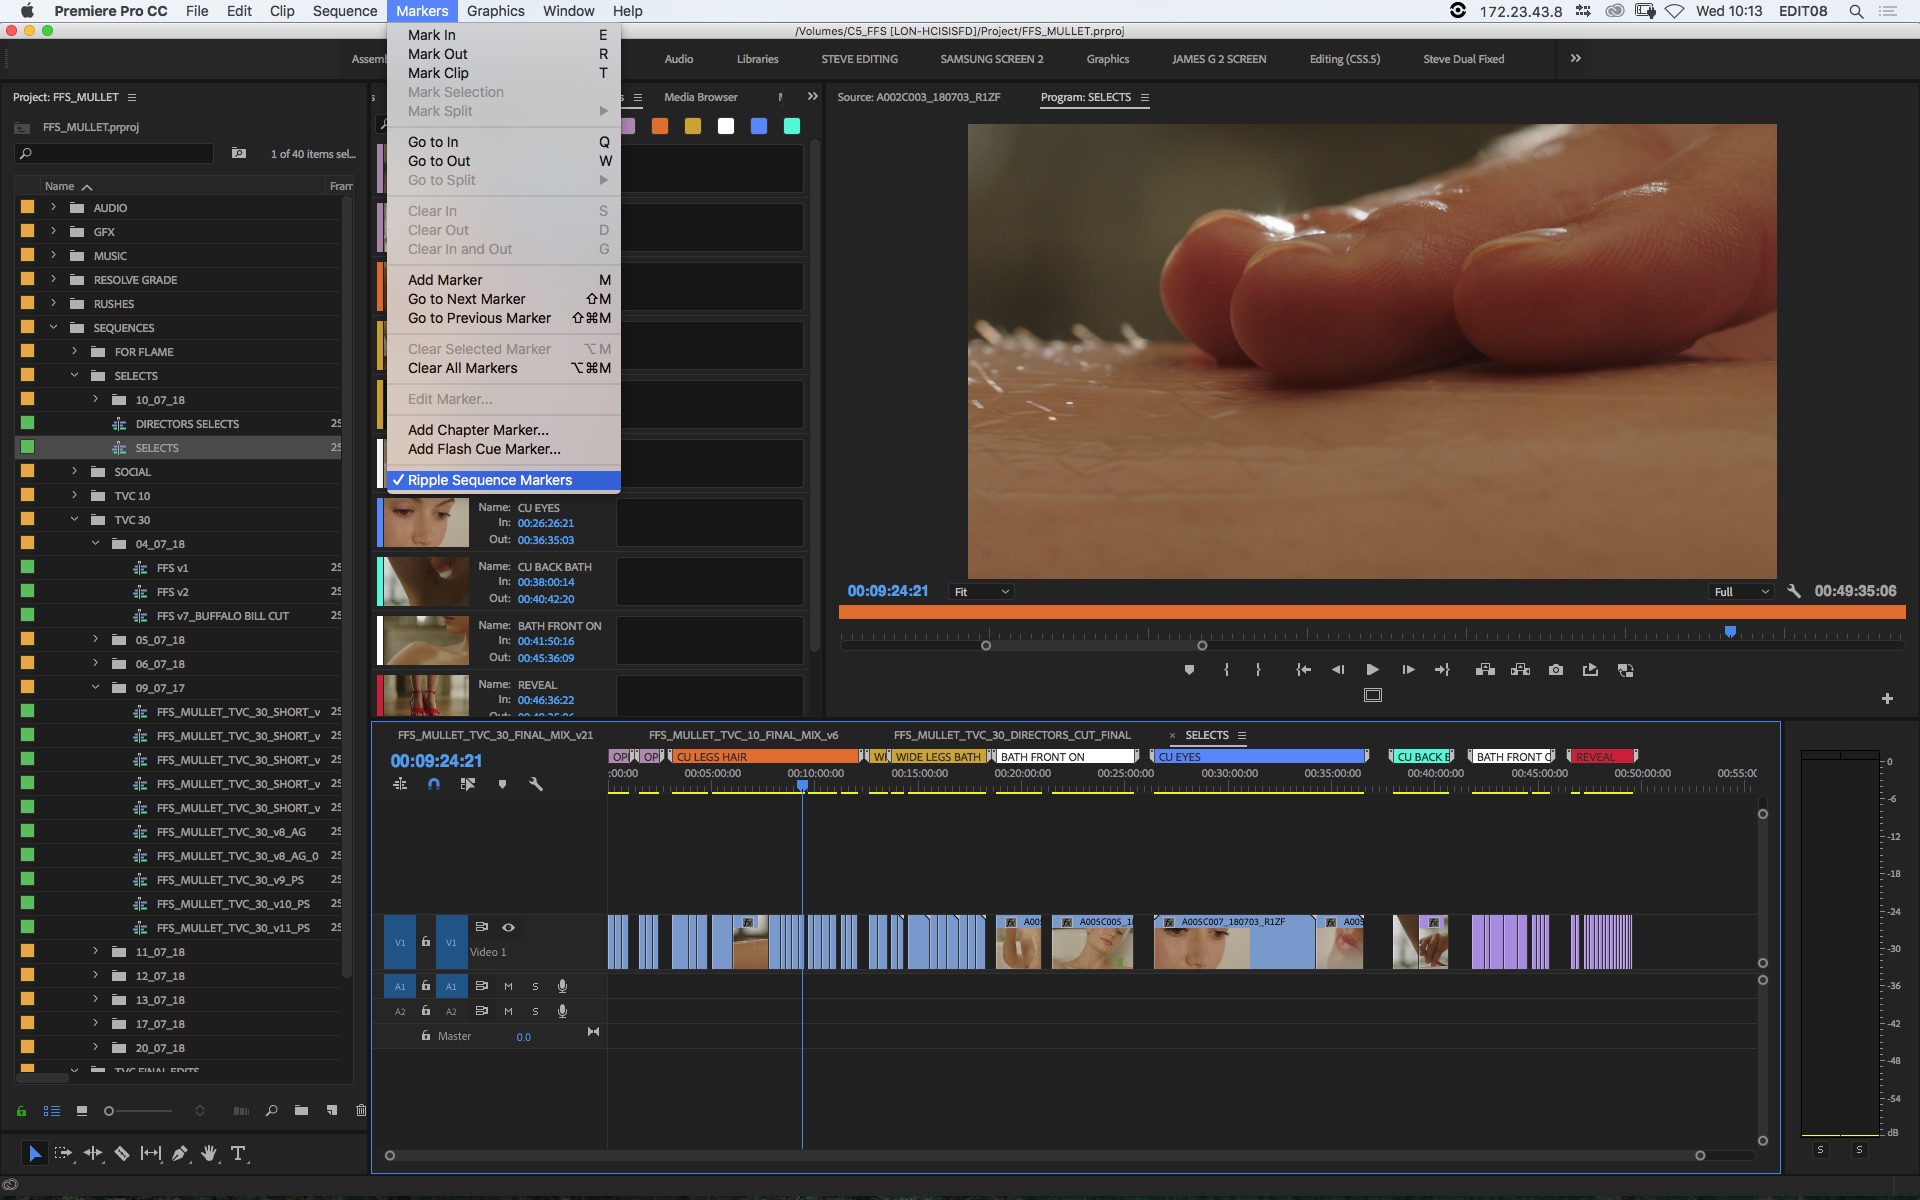This screenshot has width=1920, height=1200.
Task: Toggle linked selection in timeline
Action: coord(468,785)
